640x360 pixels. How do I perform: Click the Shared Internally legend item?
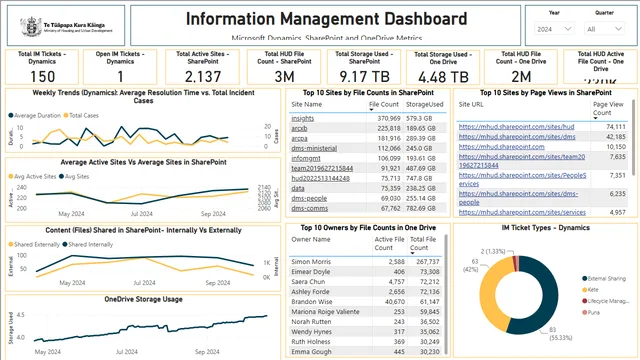click(88, 244)
